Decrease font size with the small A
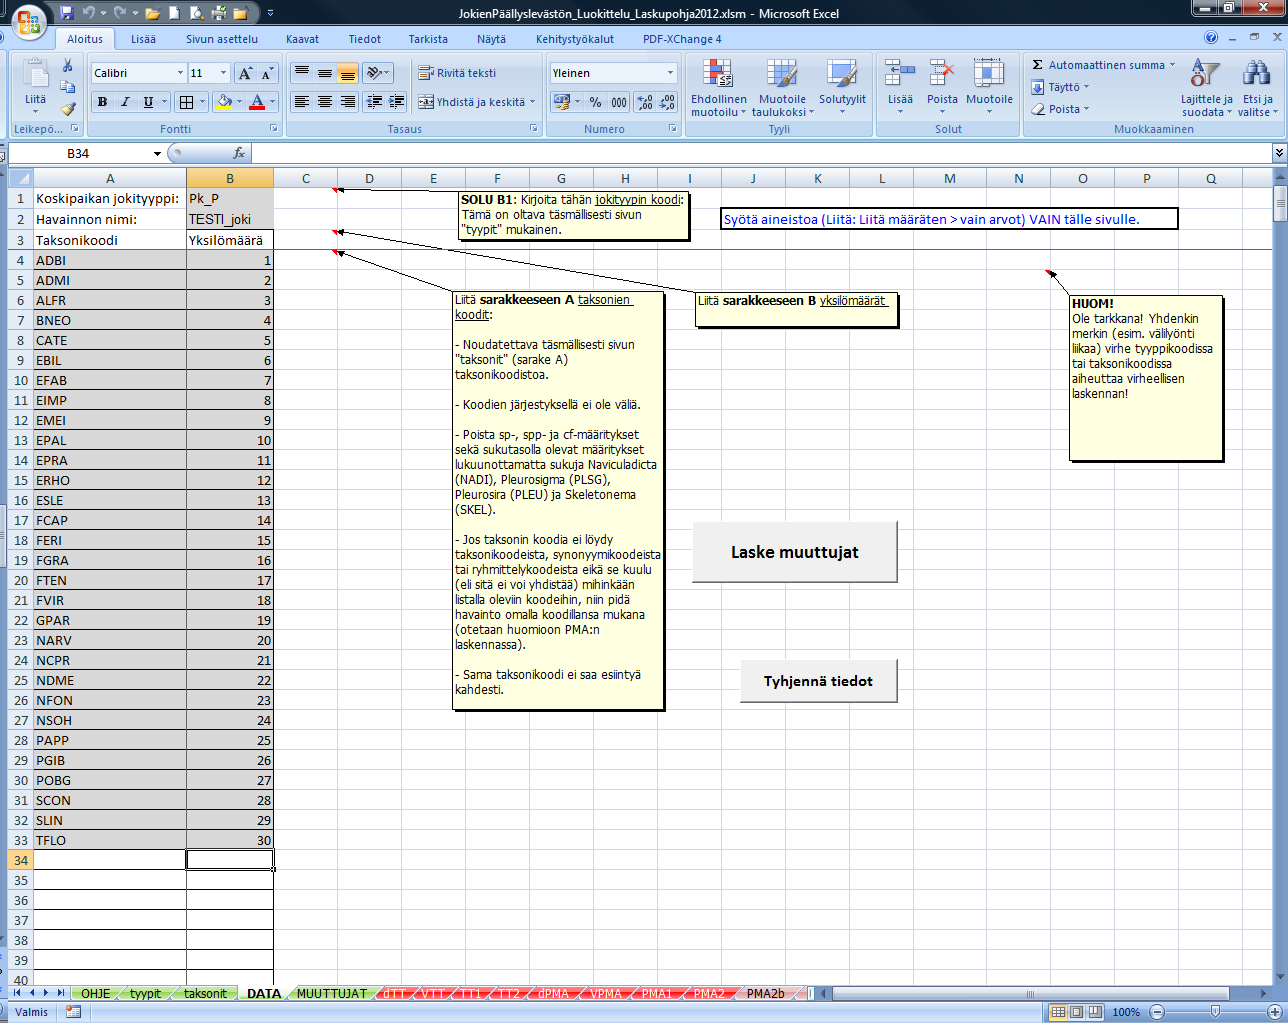1288x1023 pixels. 266,73
